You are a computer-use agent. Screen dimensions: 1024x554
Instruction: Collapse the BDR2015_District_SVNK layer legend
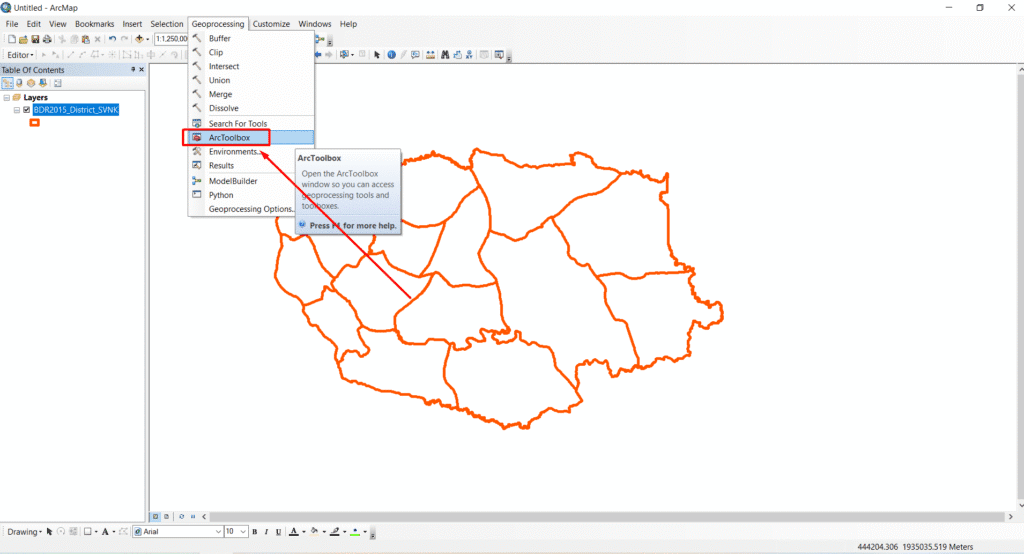pyautogui.click(x=17, y=110)
